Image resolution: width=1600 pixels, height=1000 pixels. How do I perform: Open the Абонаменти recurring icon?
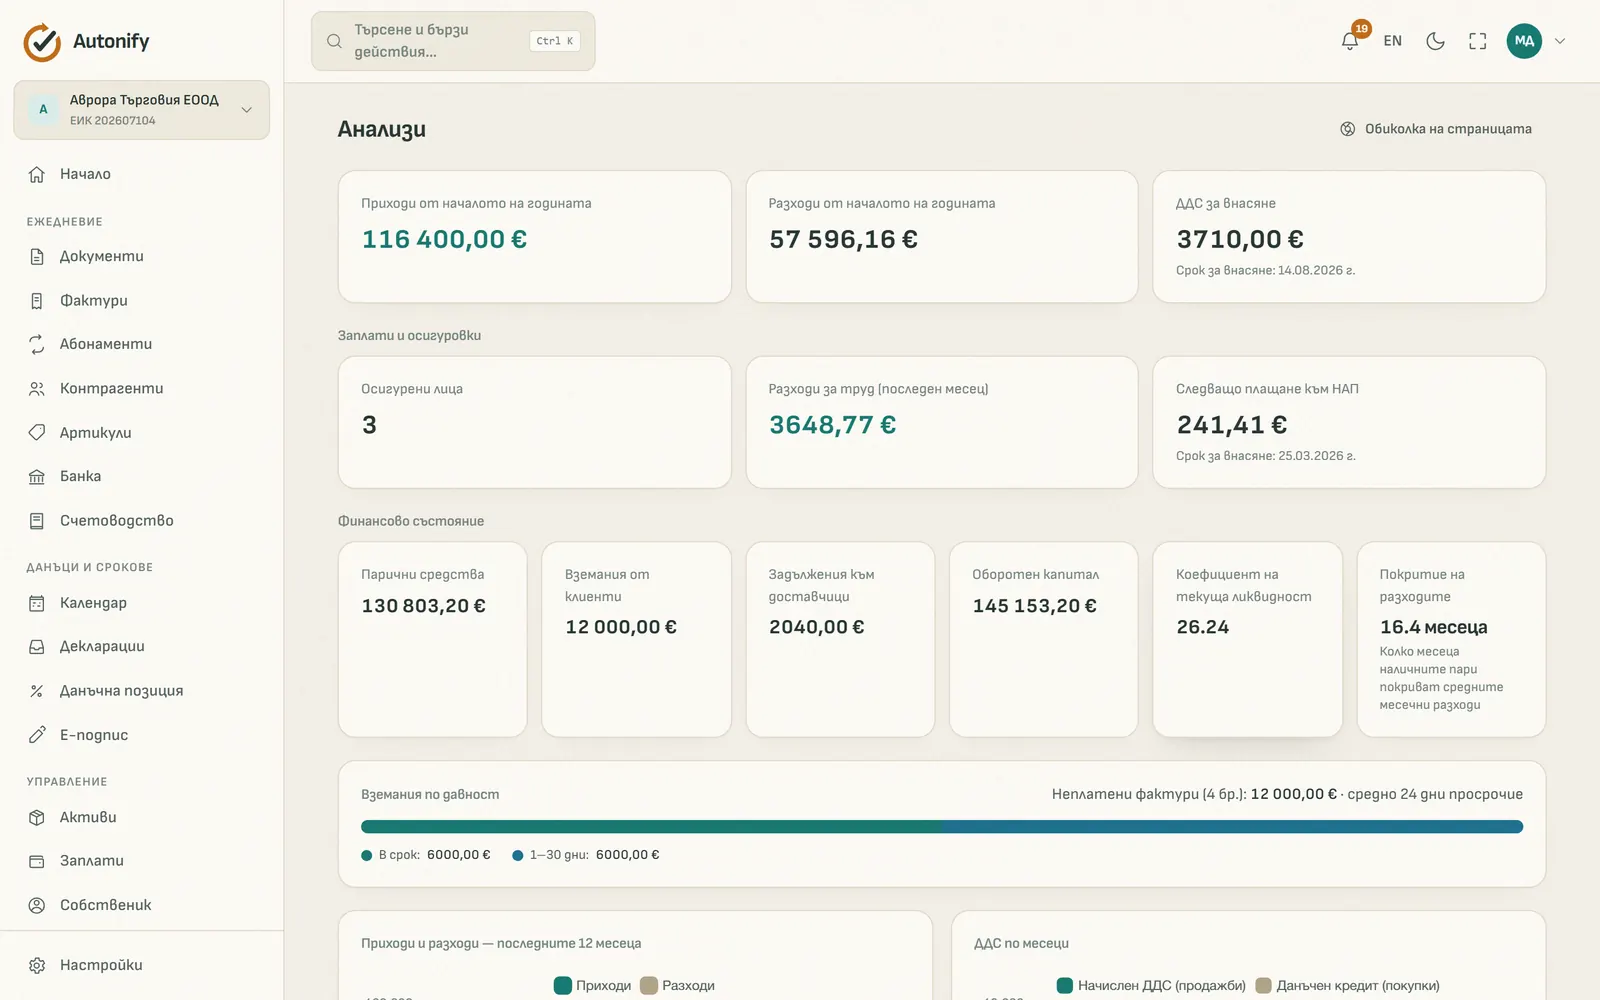coord(37,344)
